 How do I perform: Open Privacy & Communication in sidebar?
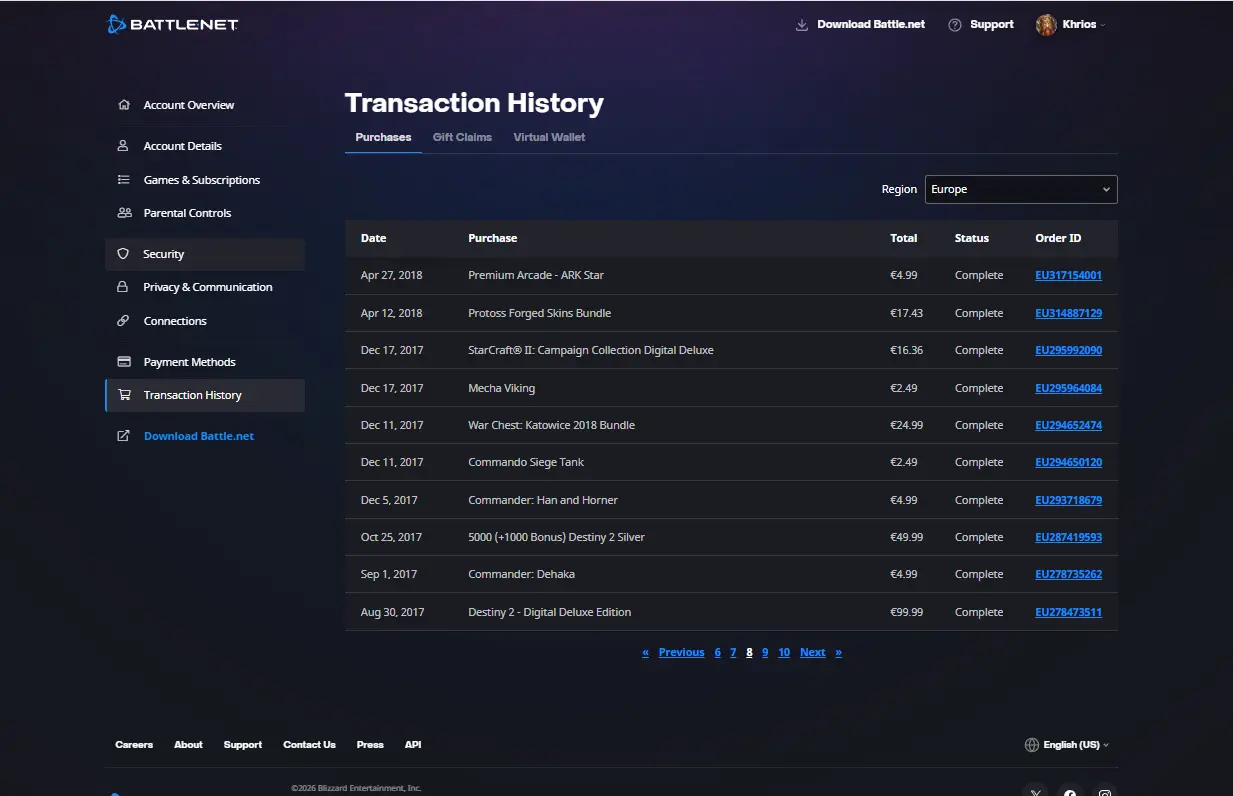coord(205,287)
